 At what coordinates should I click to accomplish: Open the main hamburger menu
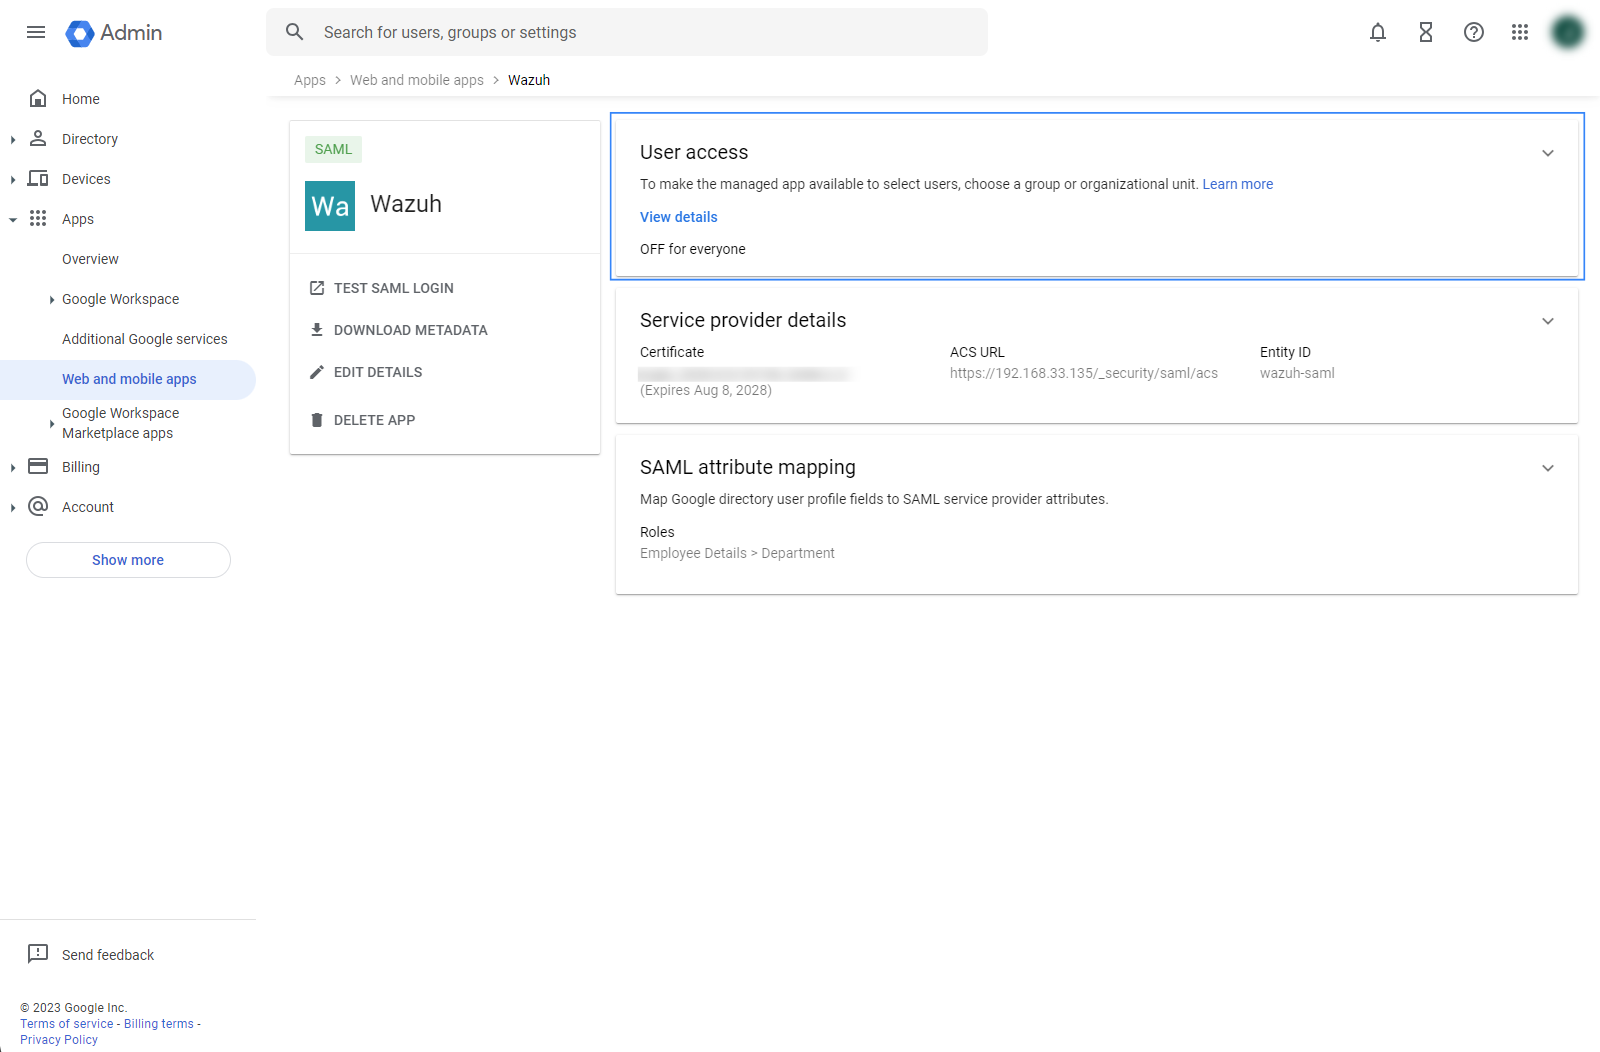pos(36,32)
